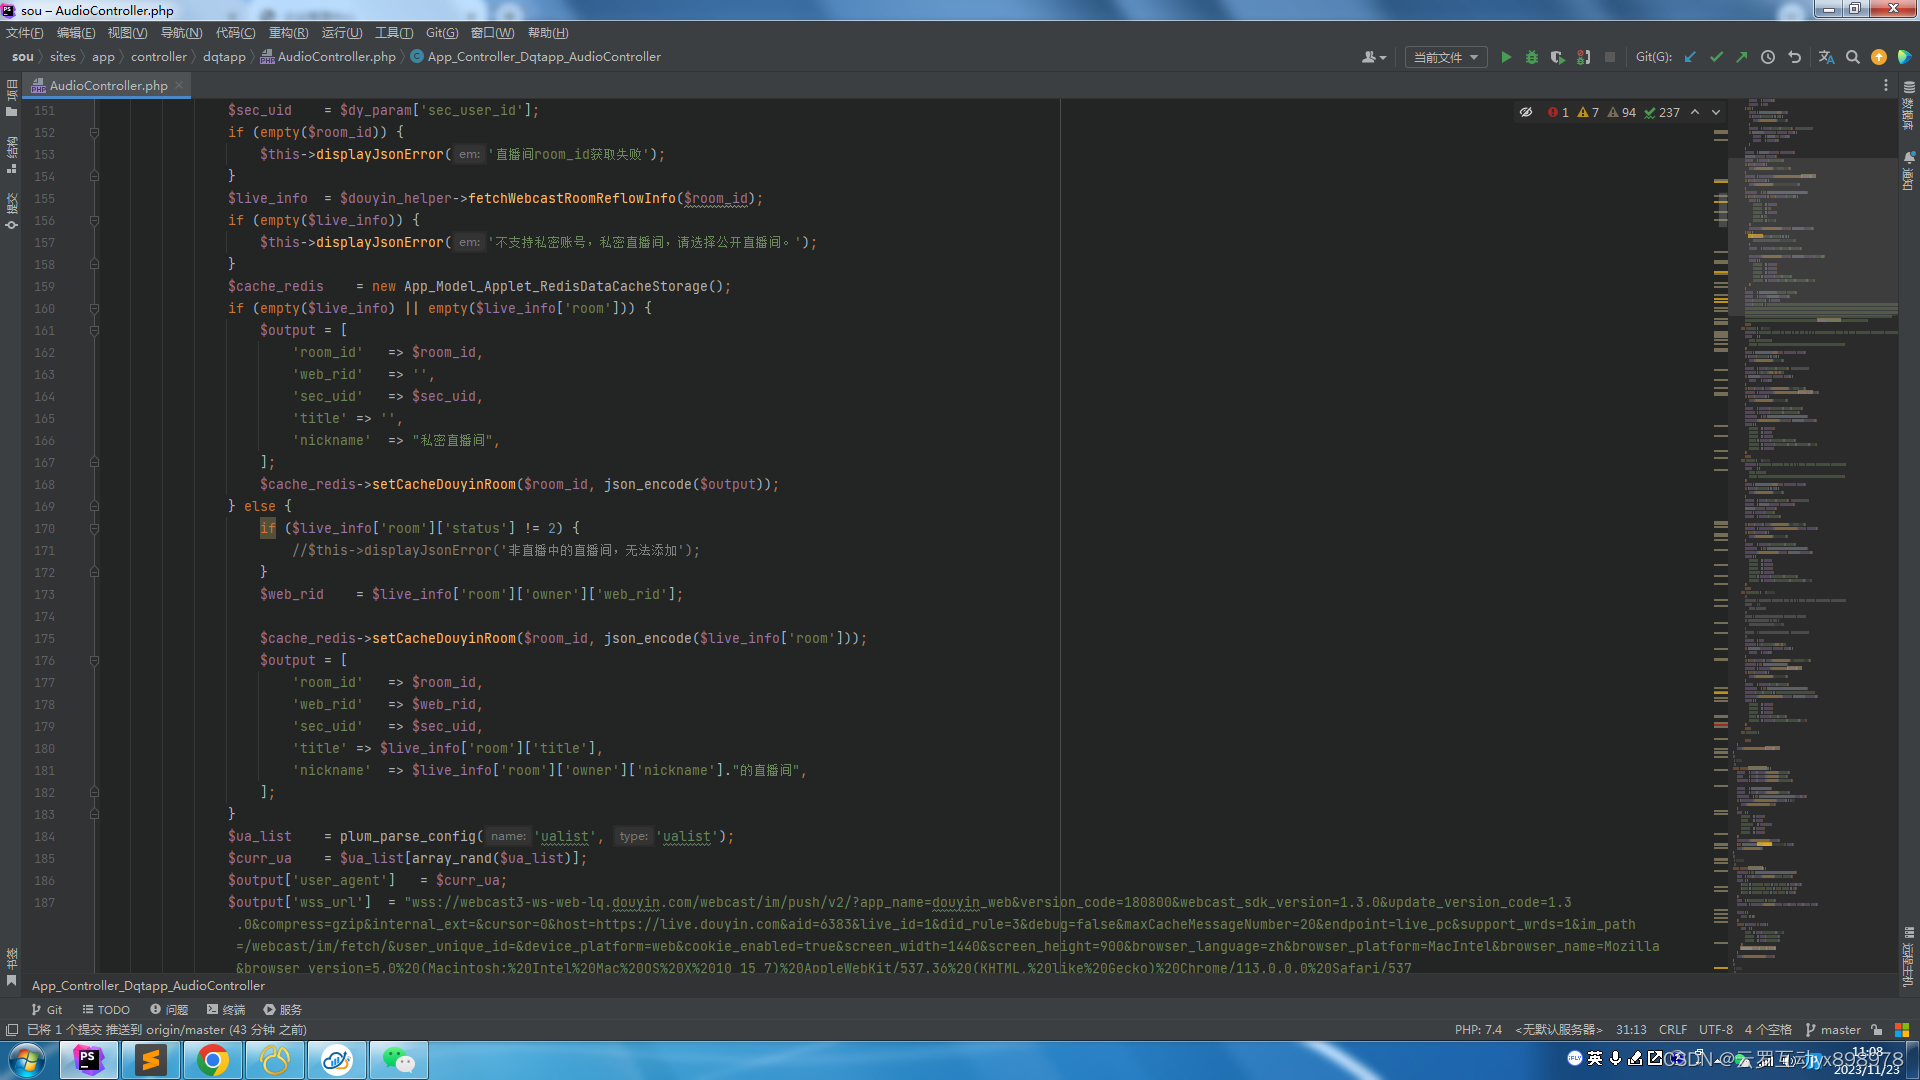Collapse the if block fold marker at line 152
Viewport: 1920px width, 1080px height.
pos(94,132)
